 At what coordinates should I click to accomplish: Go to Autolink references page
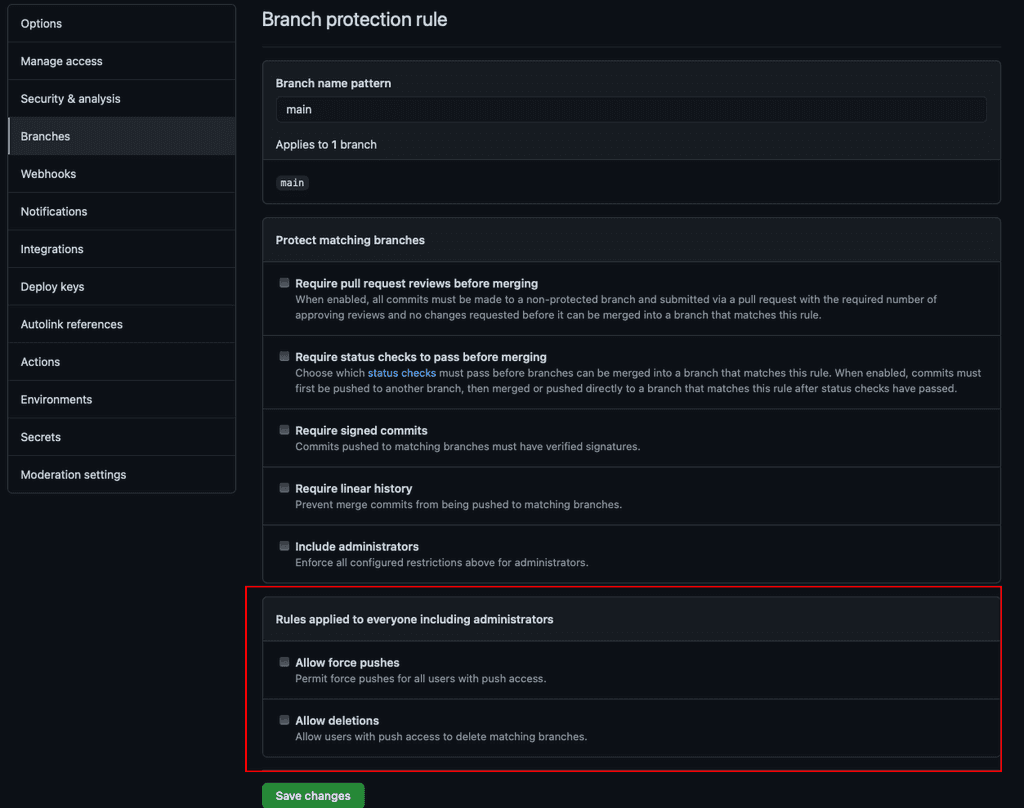tap(71, 324)
